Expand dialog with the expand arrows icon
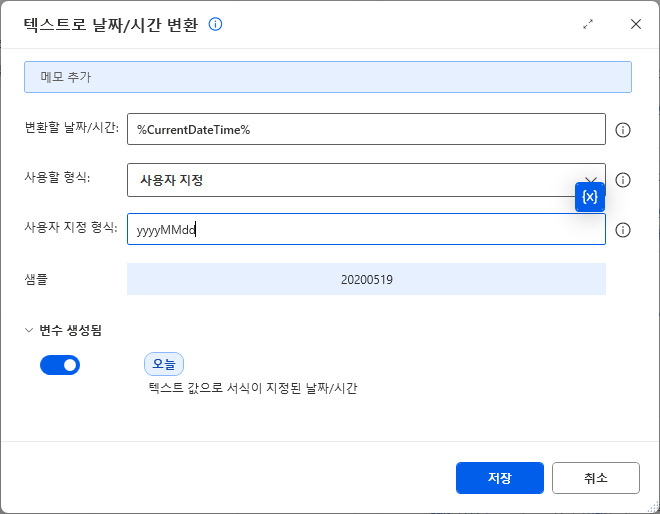 588,24
